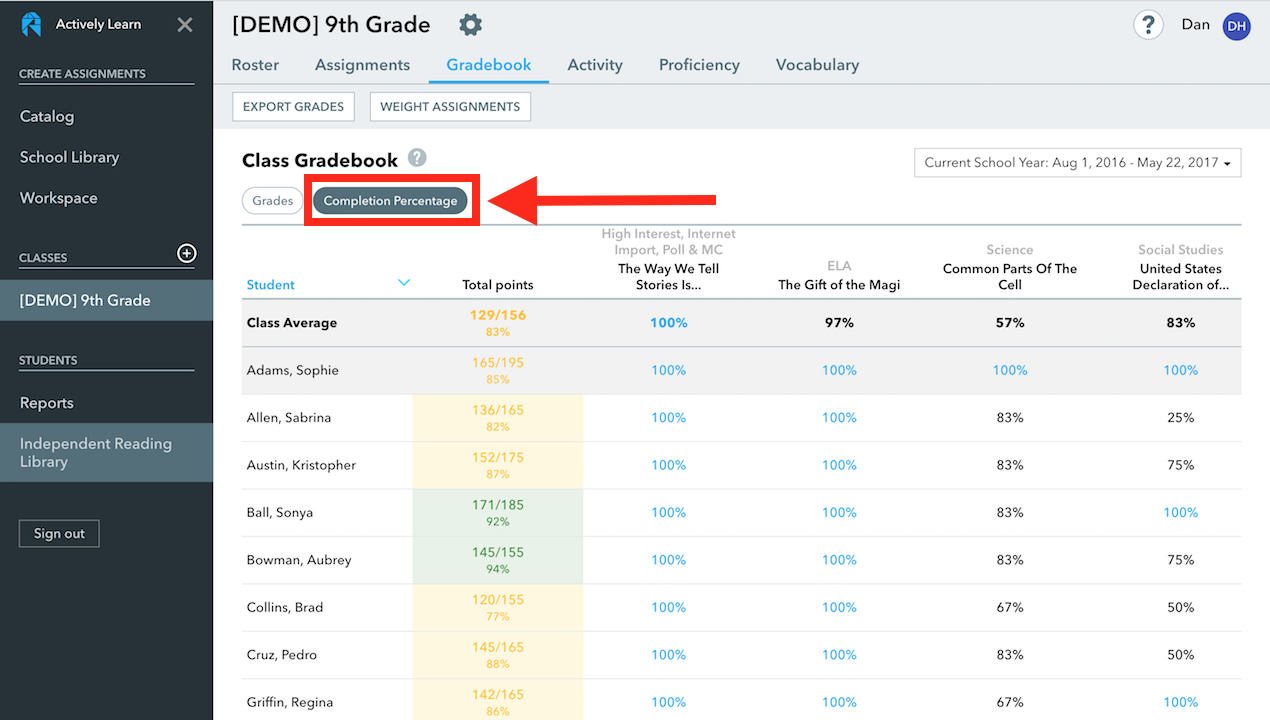The image size is (1270, 720).
Task: Click Brad Collins' 67% Science cell
Action: [1010, 608]
